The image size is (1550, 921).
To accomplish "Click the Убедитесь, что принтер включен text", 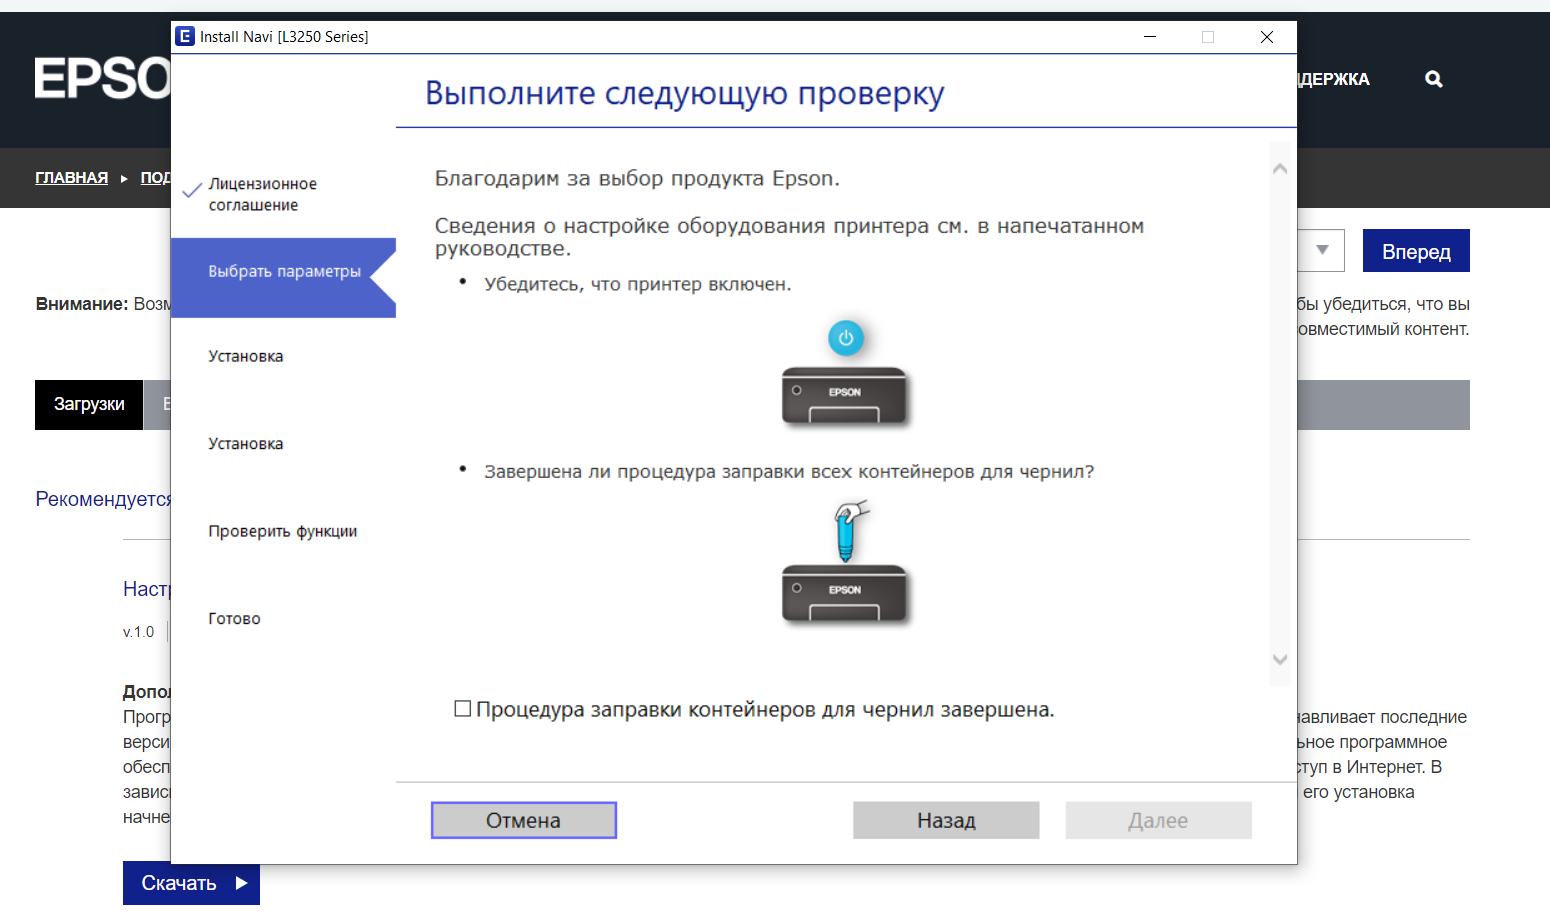I will click(638, 284).
